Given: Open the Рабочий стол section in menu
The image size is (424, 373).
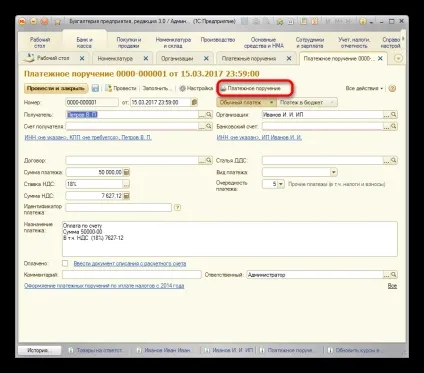Looking at the screenshot, I should point(40,43).
